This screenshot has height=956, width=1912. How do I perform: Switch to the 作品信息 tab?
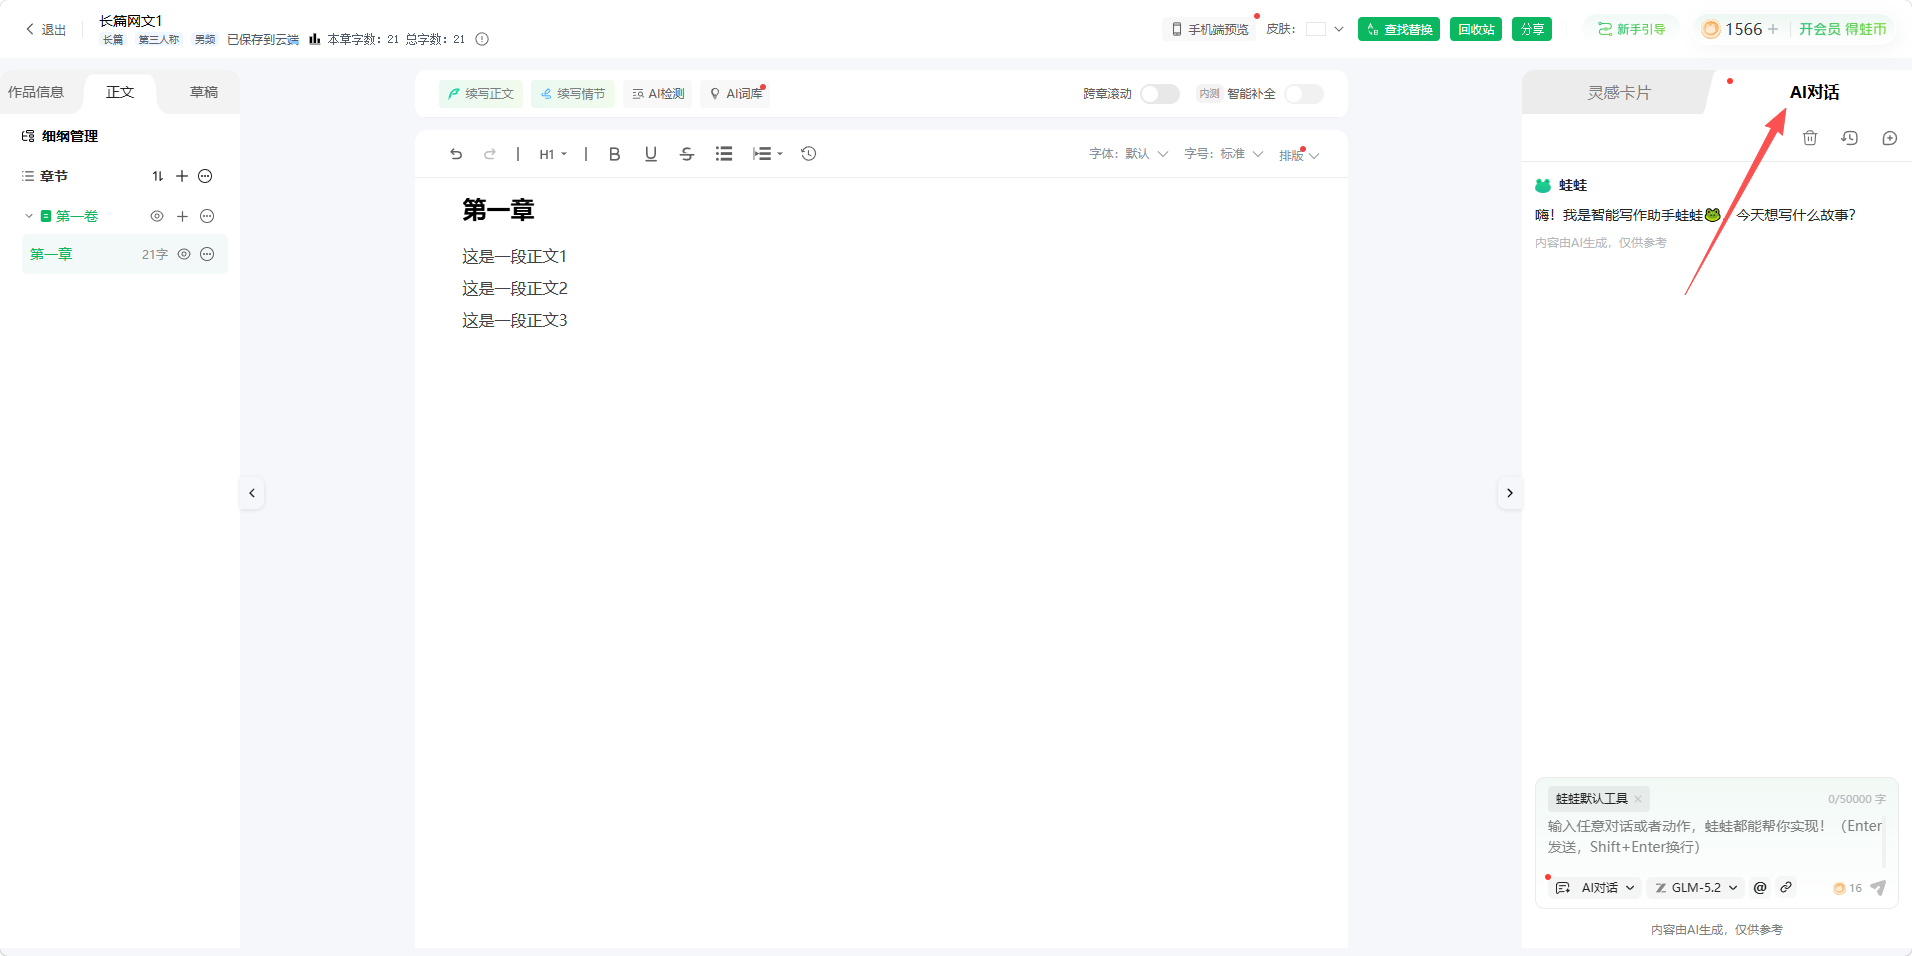36,92
